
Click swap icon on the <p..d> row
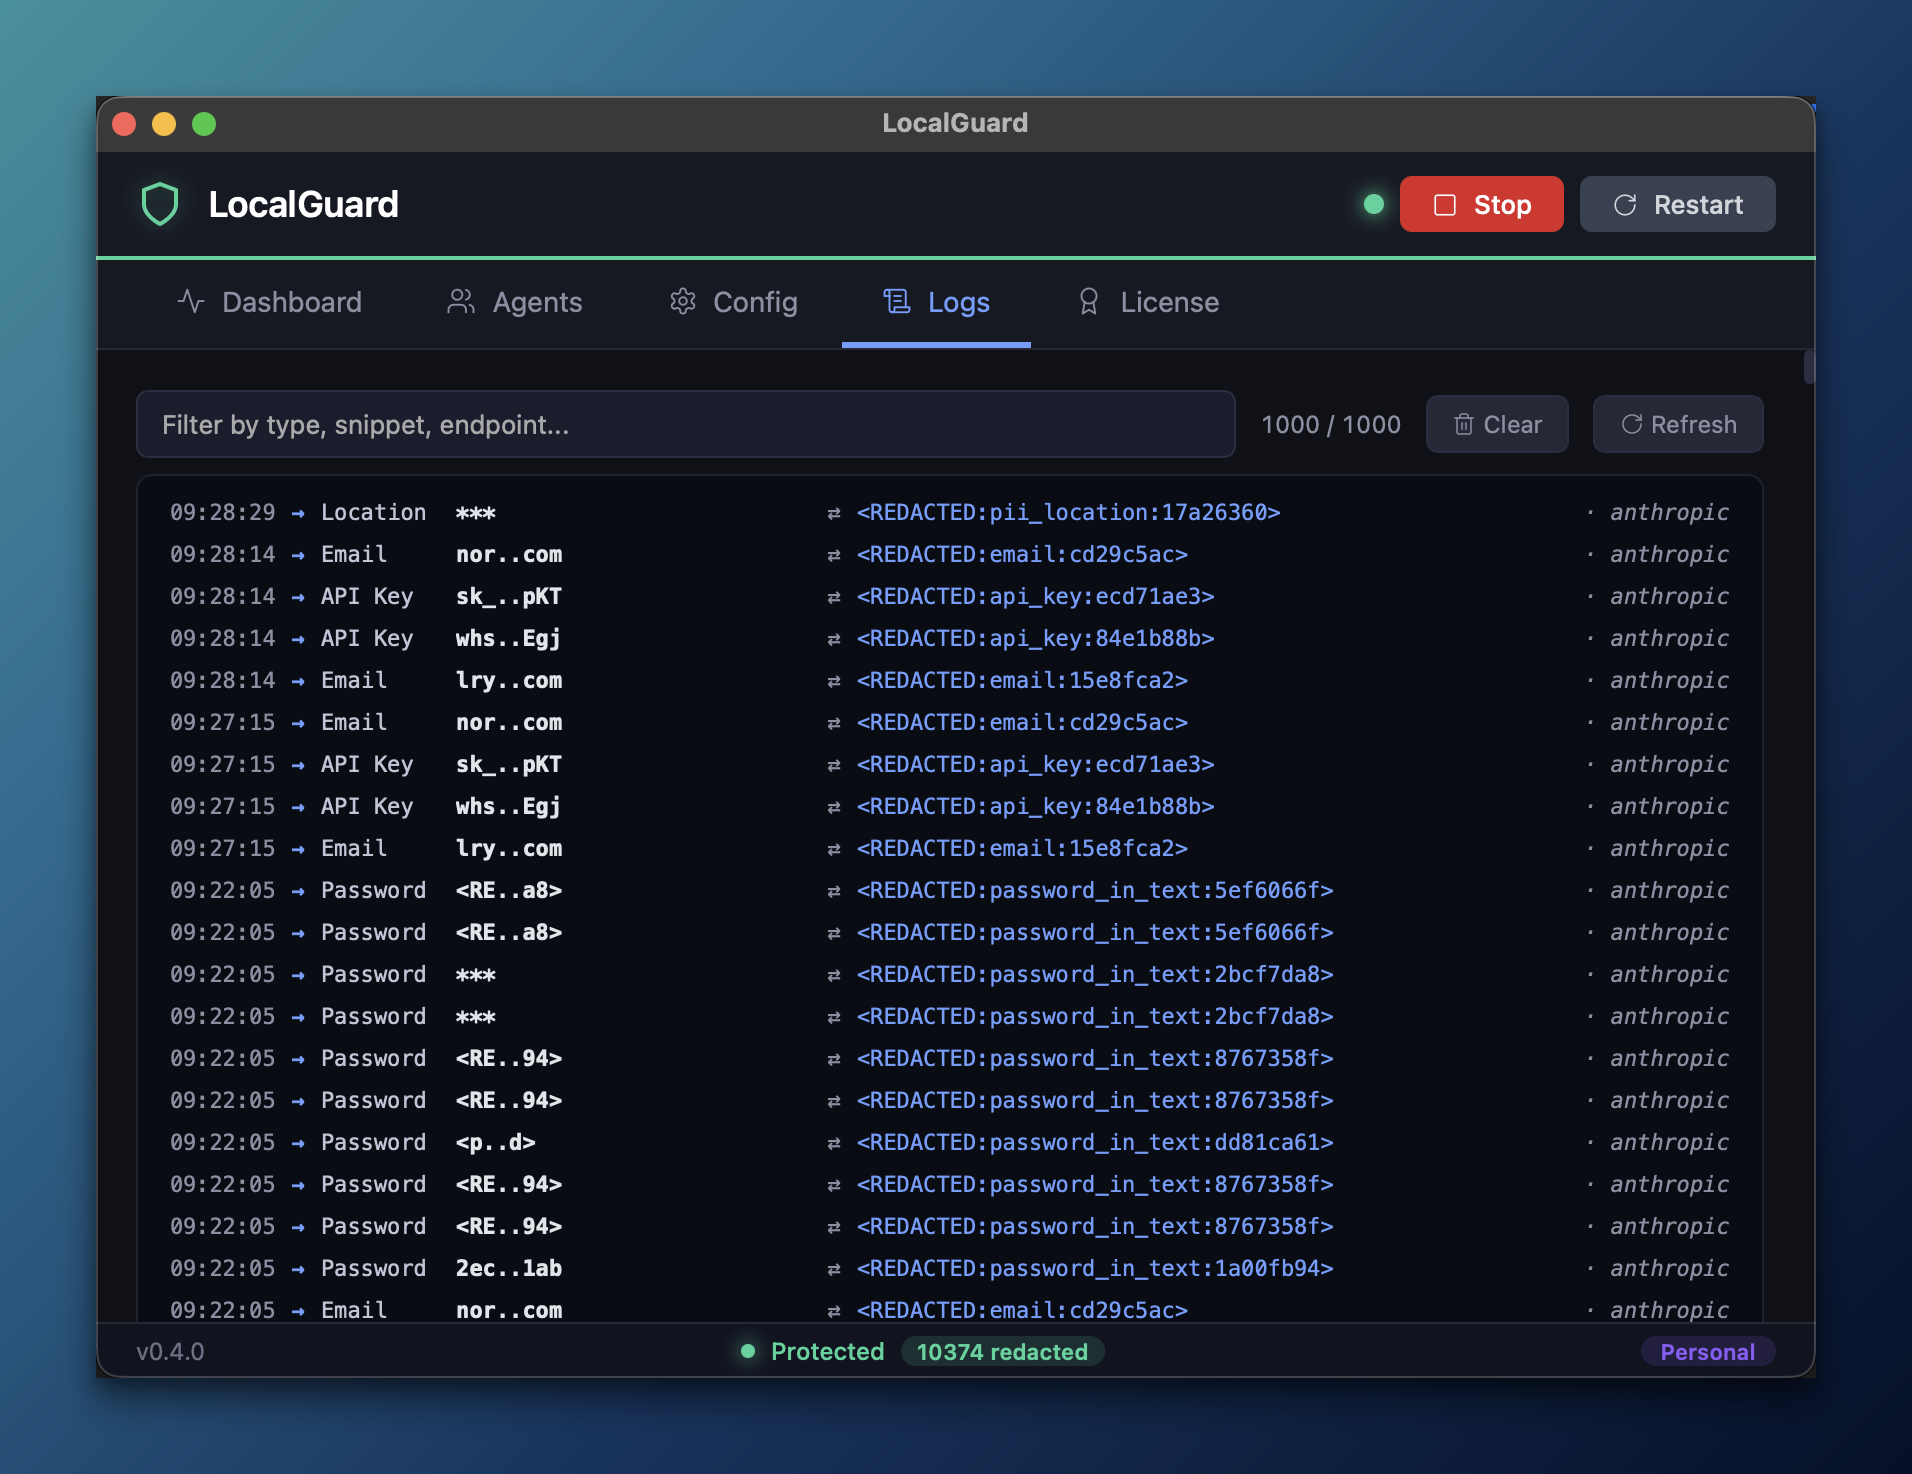[833, 1143]
